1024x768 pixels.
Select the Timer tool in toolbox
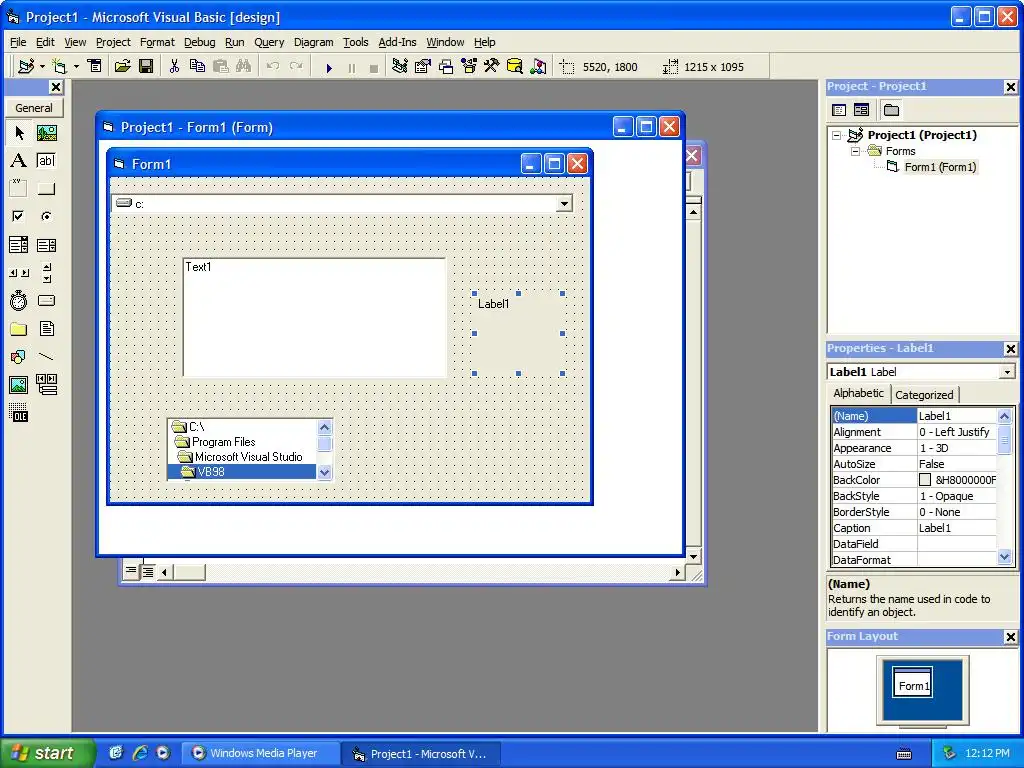pyautogui.click(x=19, y=300)
